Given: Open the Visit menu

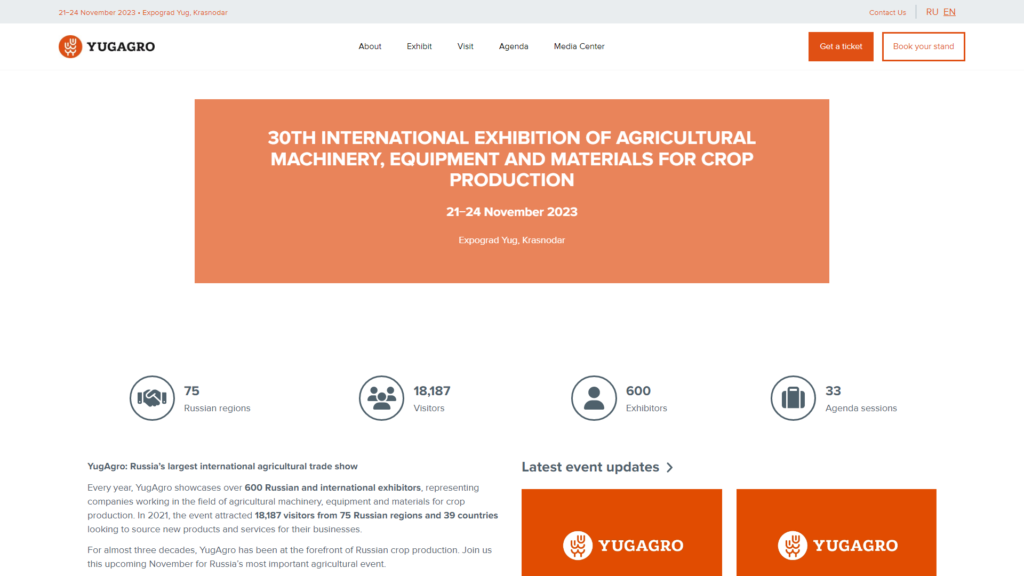Looking at the screenshot, I should coord(465,46).
